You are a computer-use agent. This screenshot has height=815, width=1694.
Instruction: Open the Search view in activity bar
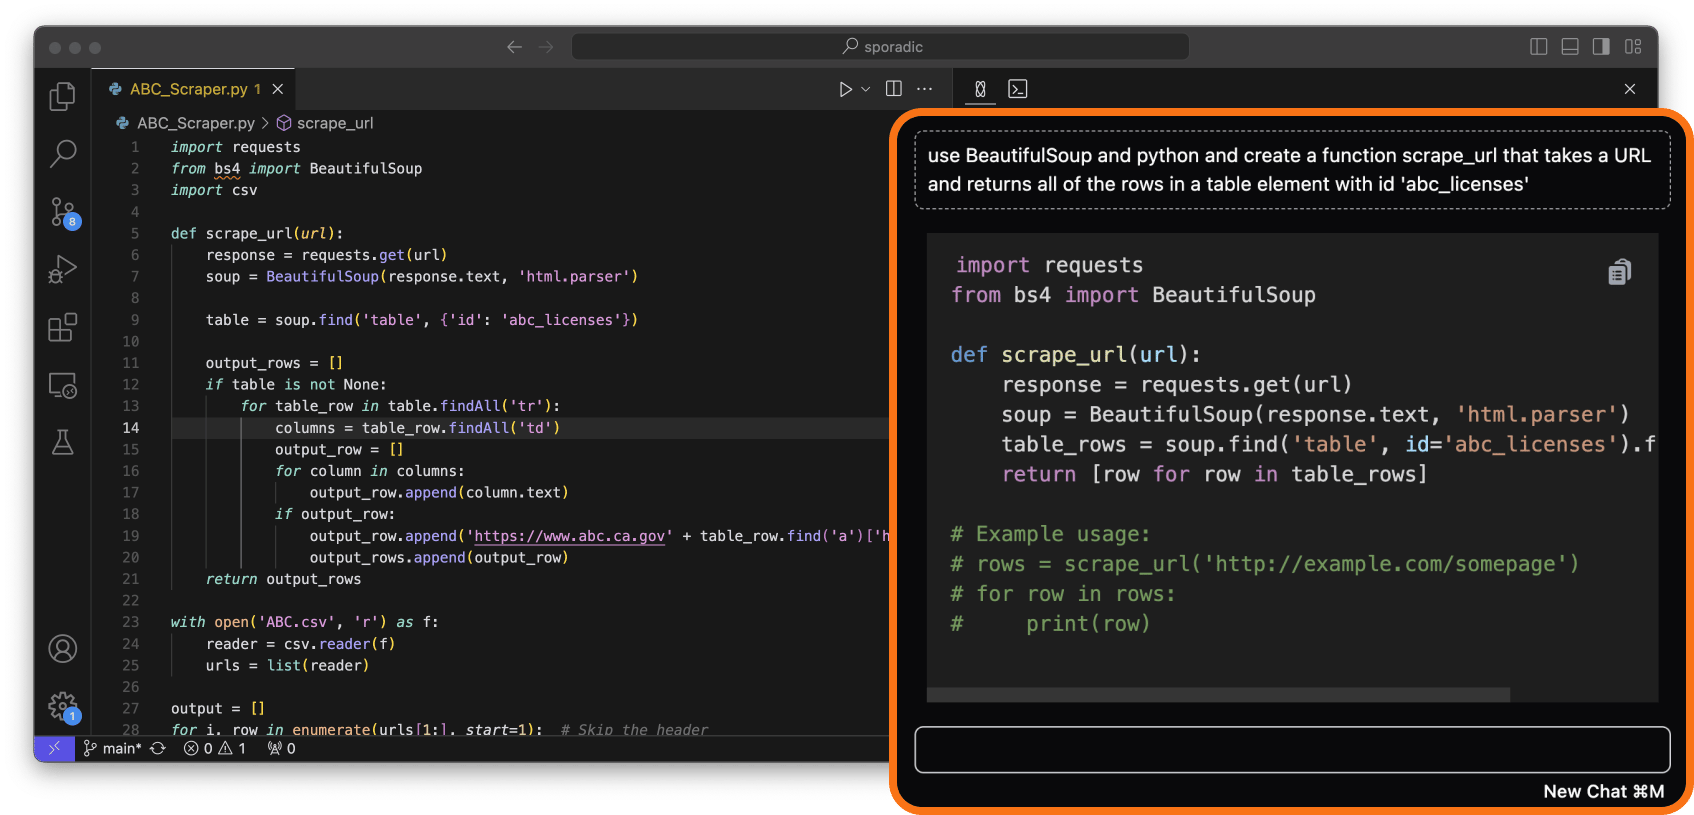(62, 153)
